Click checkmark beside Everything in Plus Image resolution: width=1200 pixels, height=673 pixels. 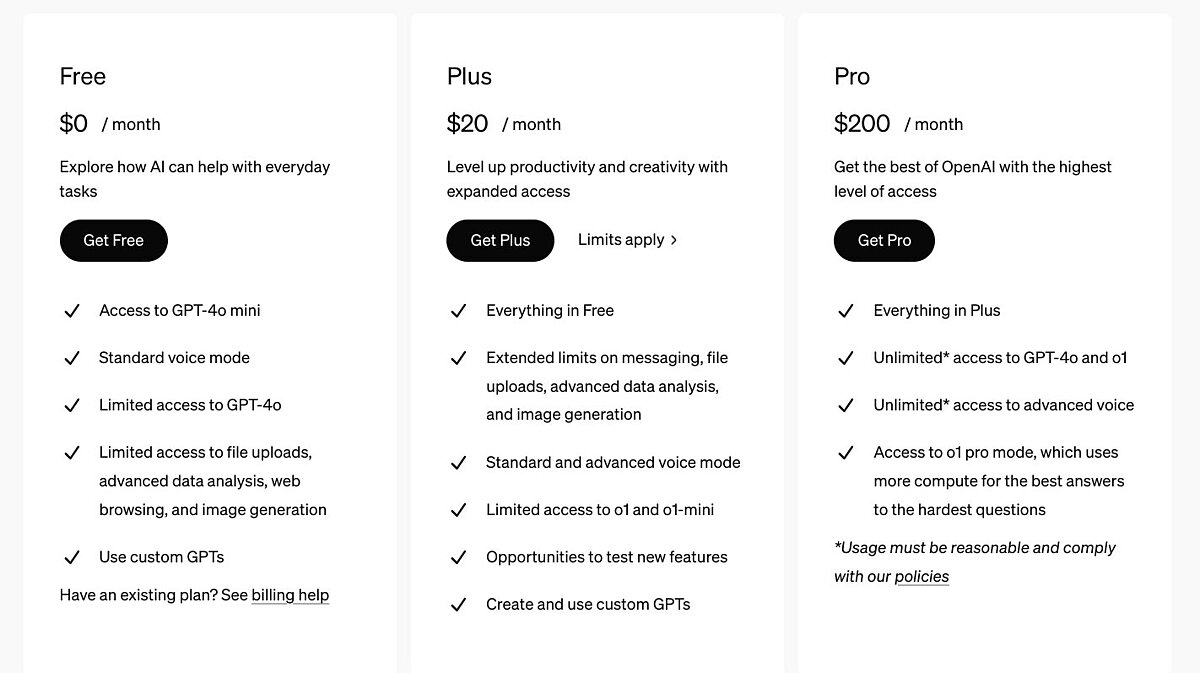pyautogui.click(x=846, y=311)
